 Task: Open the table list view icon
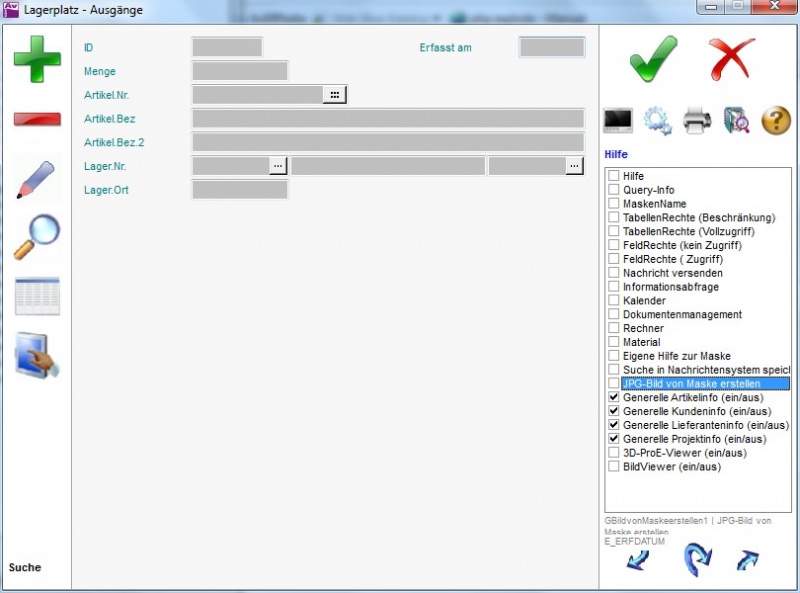37,297
